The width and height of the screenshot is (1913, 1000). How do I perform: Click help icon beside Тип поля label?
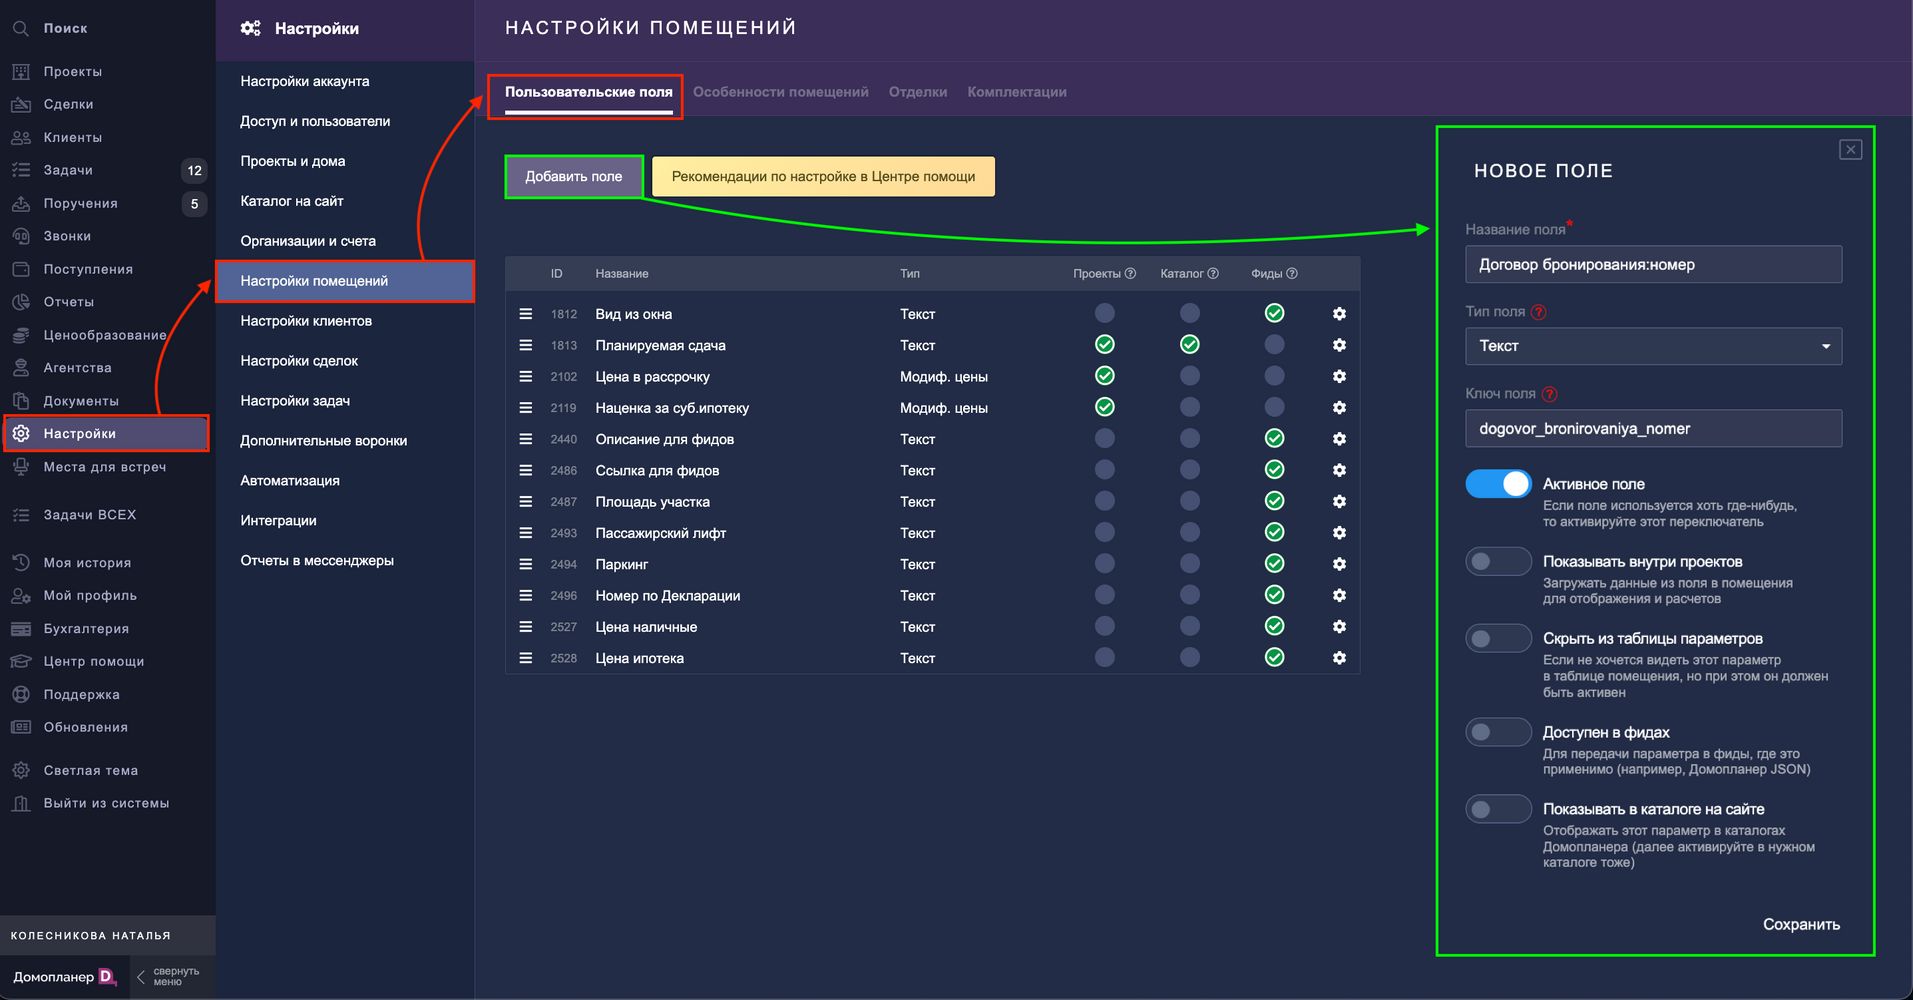click(1539, 312)
